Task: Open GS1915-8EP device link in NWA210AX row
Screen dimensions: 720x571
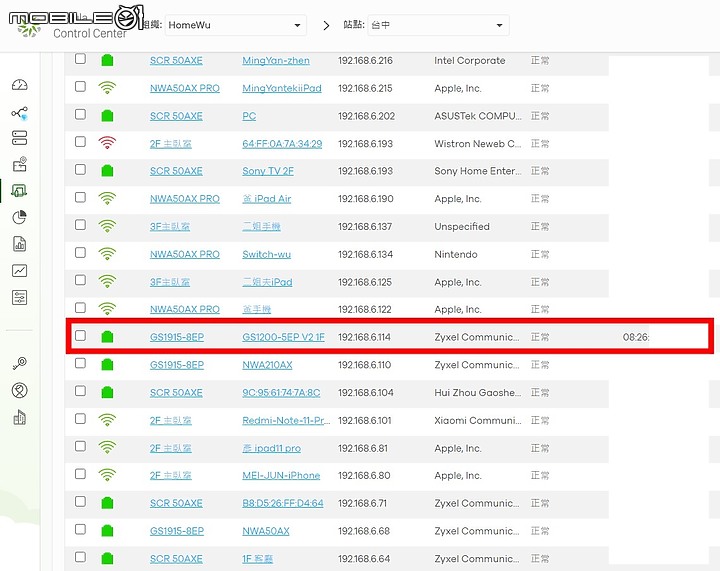Action: pos(177,365)
